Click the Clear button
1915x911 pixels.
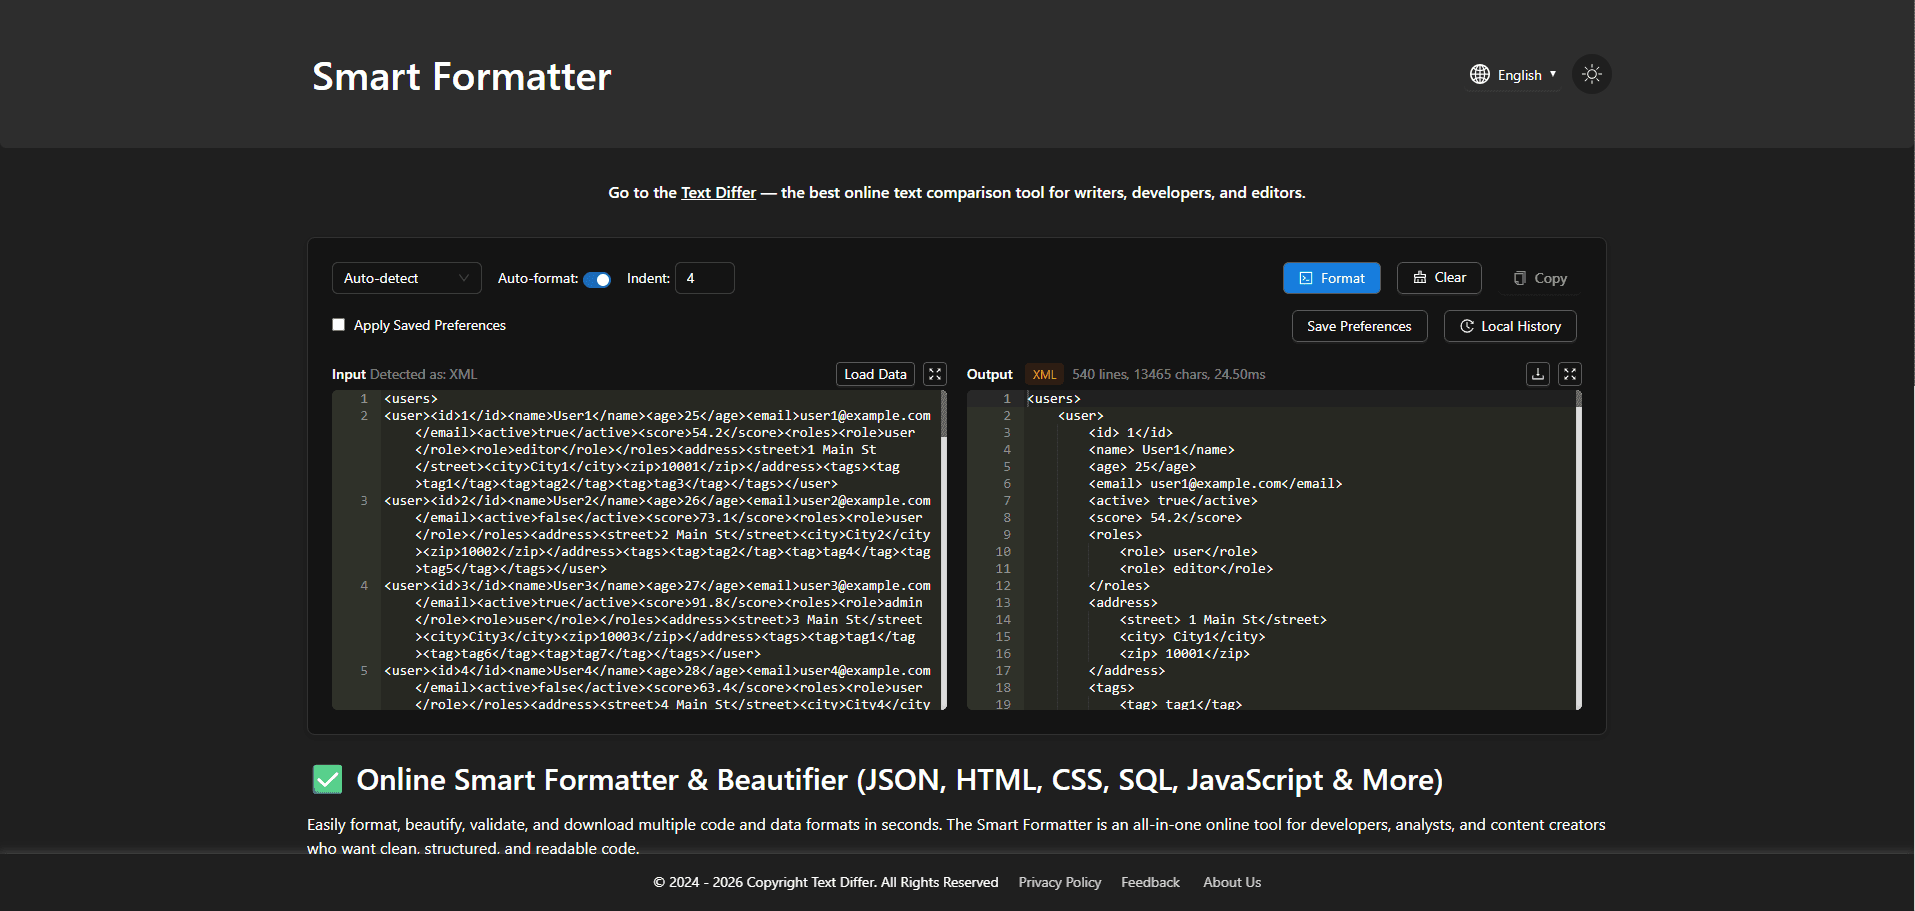tap(1438, 278)
